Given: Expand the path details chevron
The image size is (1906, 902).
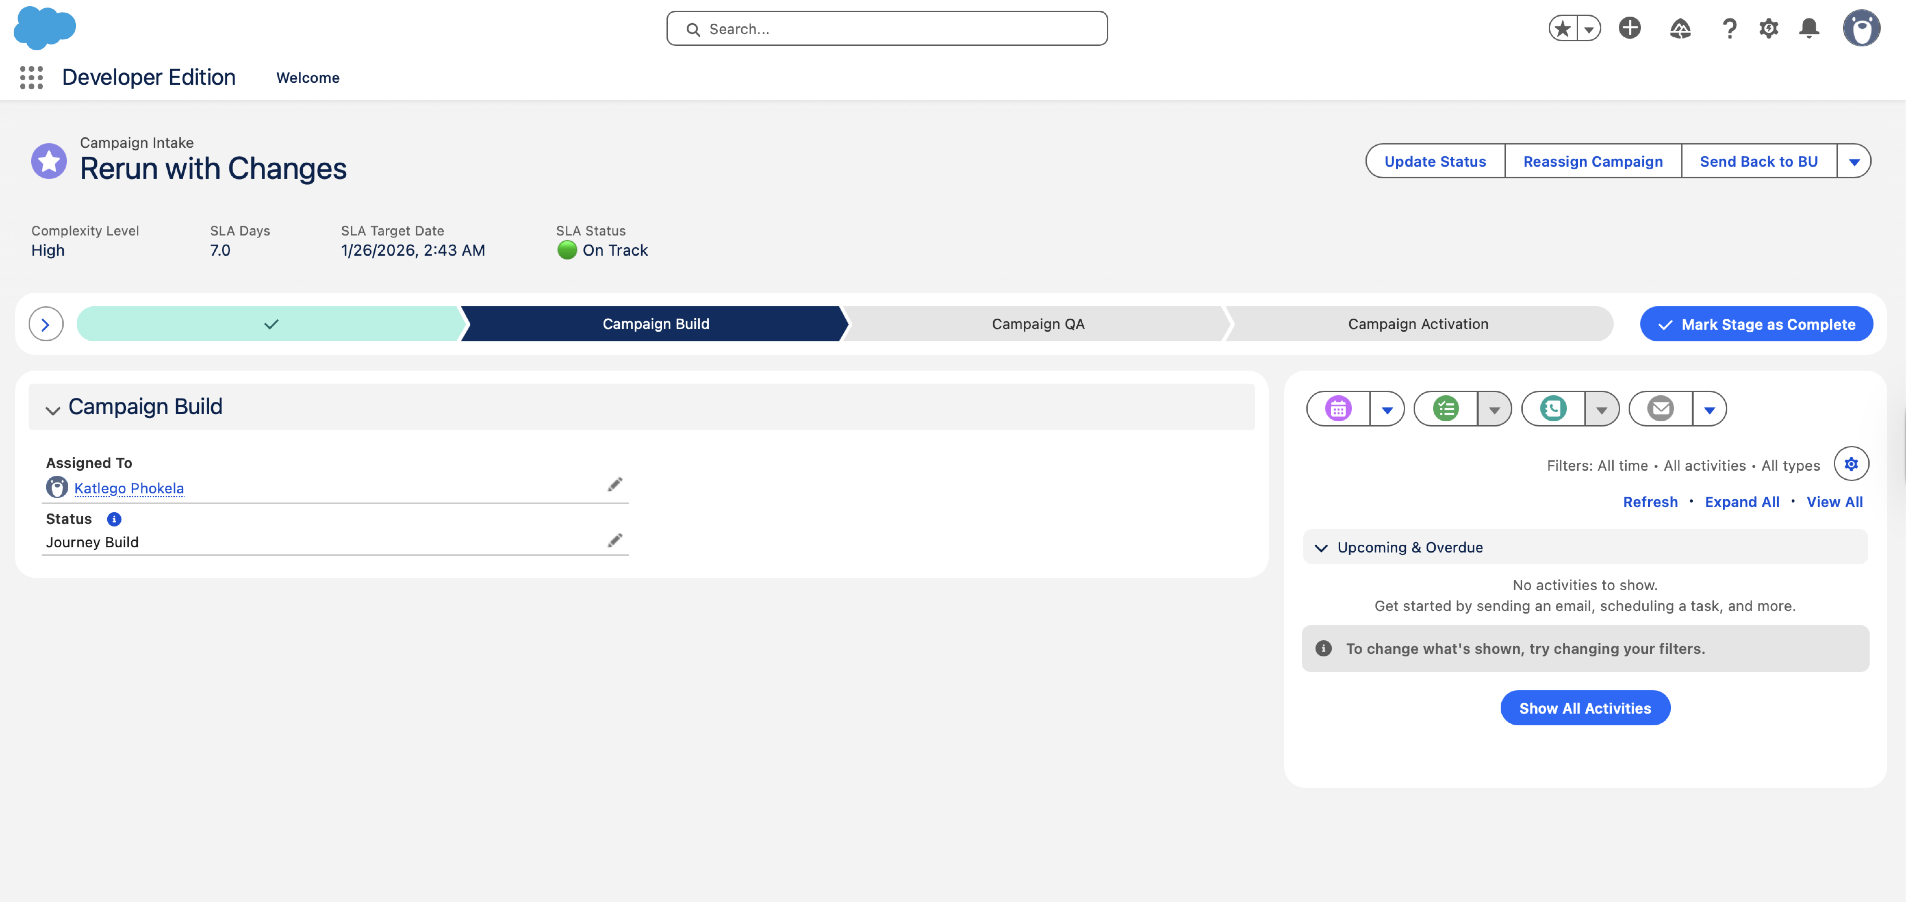Looking at the screenshot, I should click(46, 324).
